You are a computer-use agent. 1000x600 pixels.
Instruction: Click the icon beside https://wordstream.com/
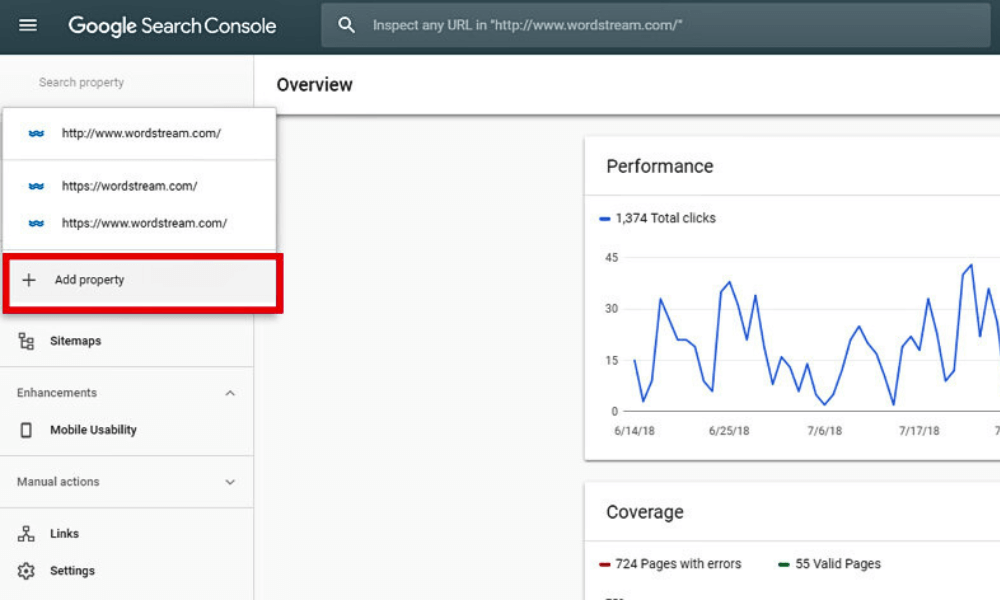coord(36,186)
